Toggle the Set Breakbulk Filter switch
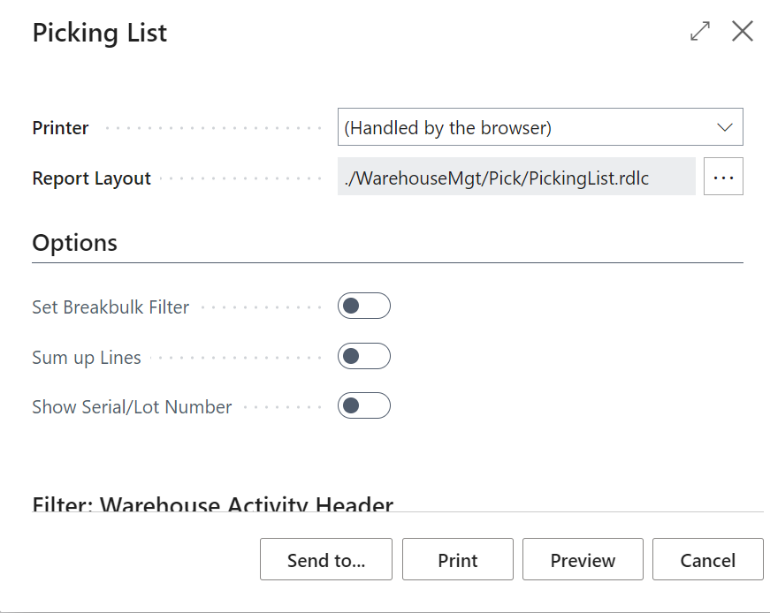 click(x=364, y=306)
